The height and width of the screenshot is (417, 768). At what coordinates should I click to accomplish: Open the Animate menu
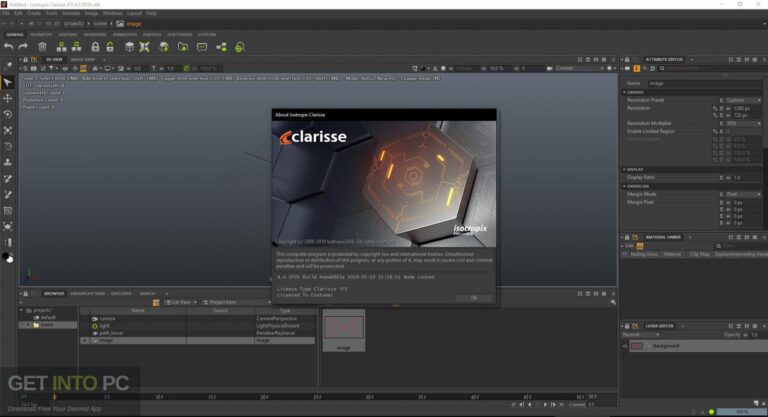71,14
